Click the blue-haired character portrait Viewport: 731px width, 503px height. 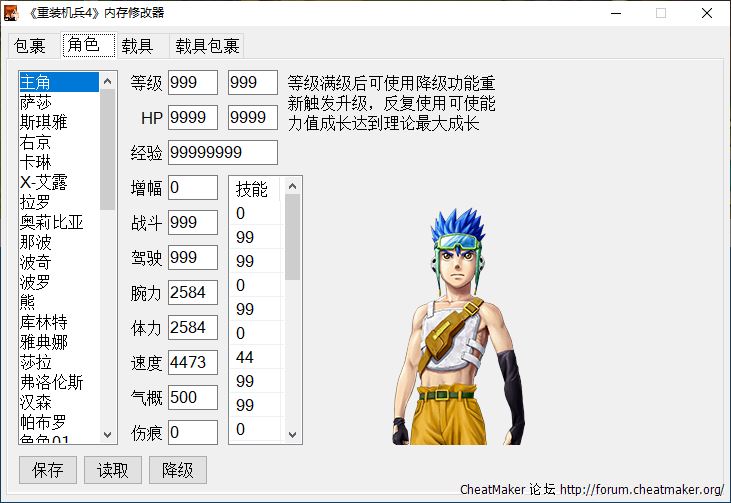pyautogui.click(x=459, y=327)
